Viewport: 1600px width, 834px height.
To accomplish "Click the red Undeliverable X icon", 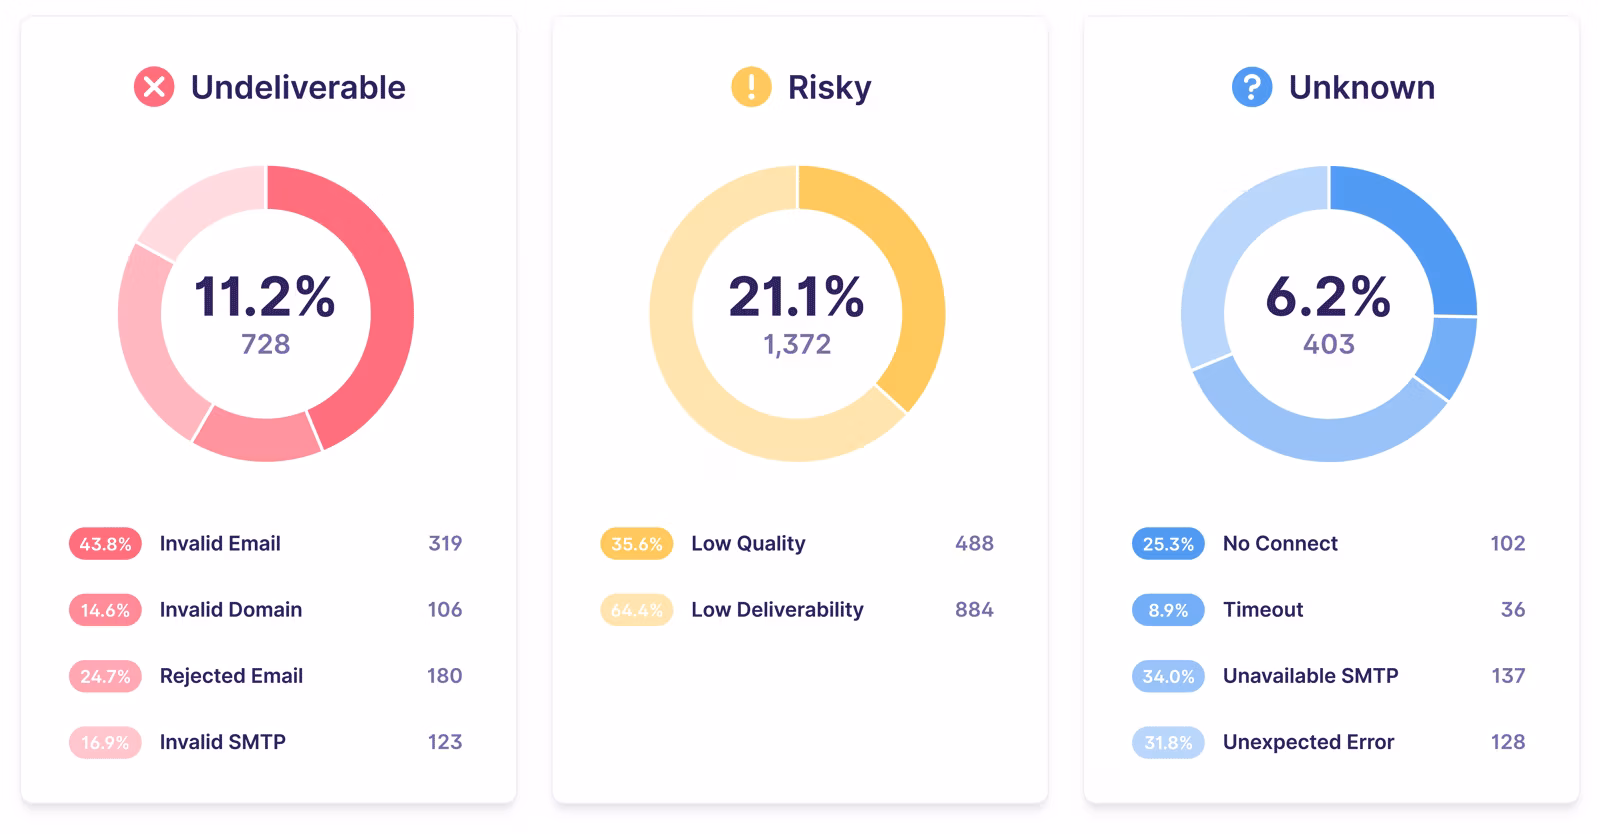I will click(x=154, y=87).
